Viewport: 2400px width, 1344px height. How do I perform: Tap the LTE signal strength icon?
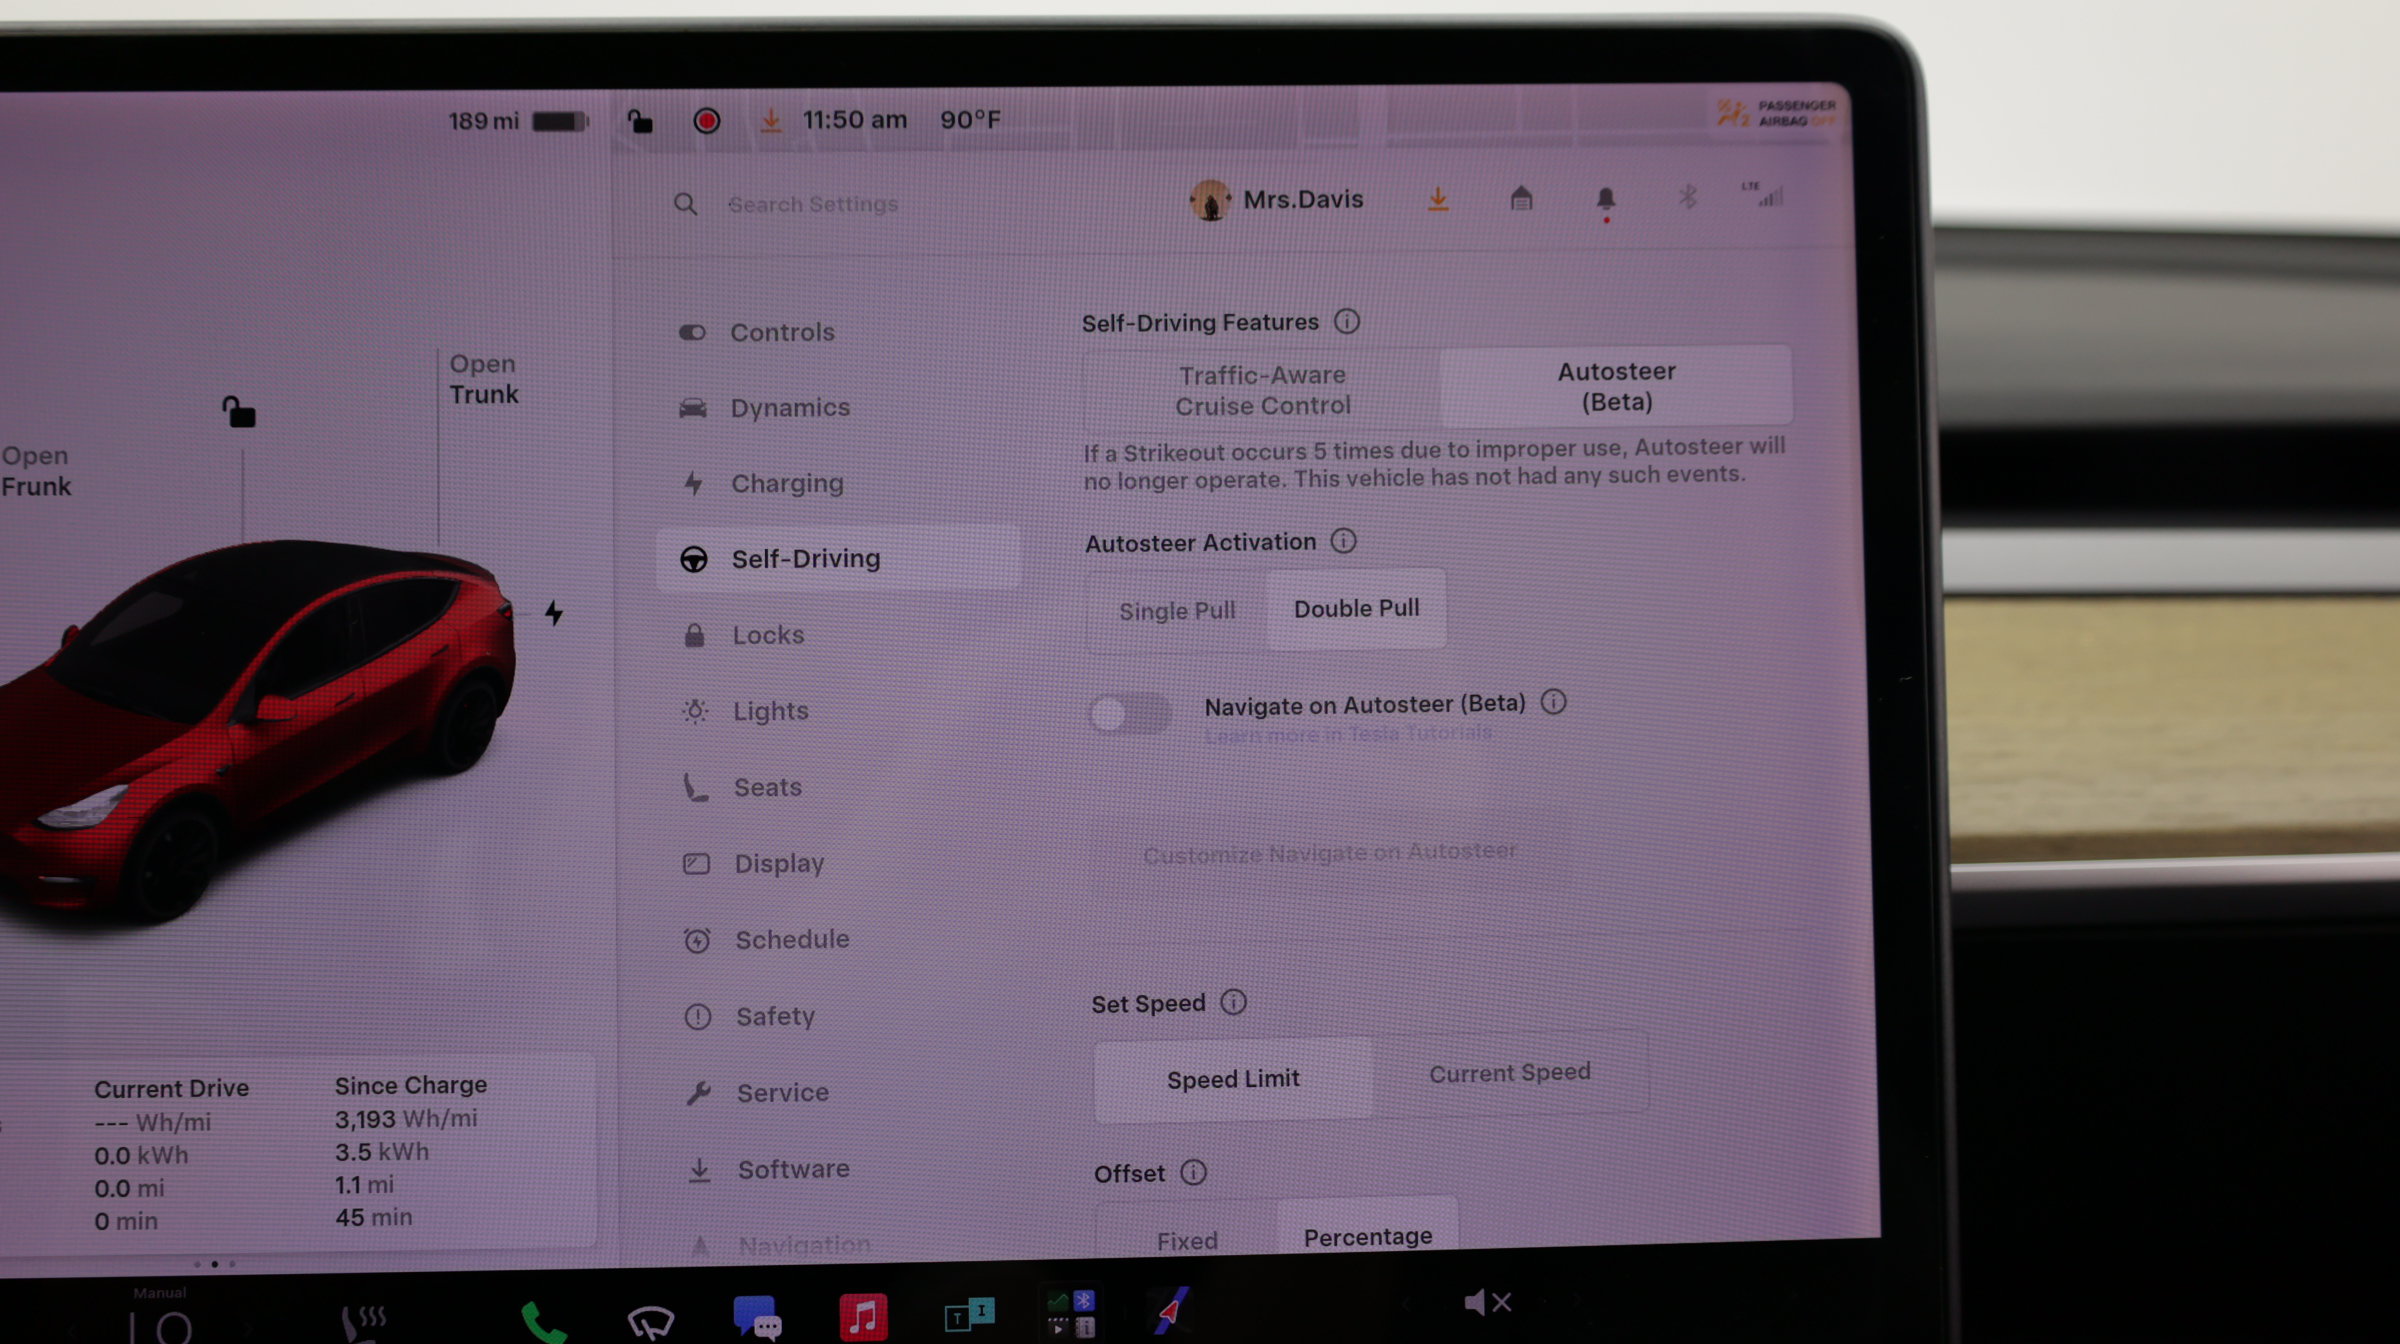[1764, 194]
